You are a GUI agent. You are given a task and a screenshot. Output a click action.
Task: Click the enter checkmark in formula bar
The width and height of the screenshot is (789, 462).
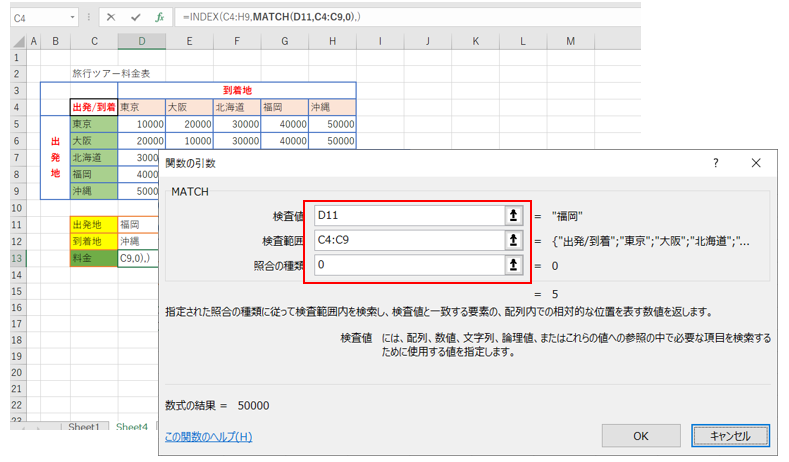(135, 18)
